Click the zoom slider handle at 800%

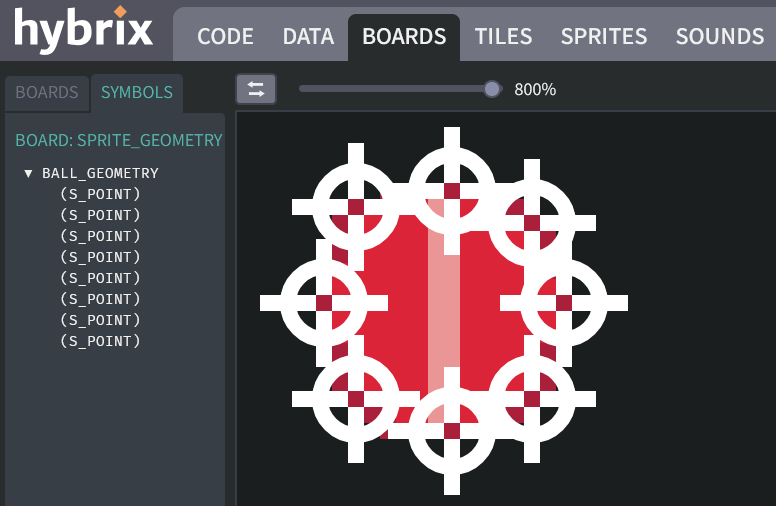tap(492, 89)
